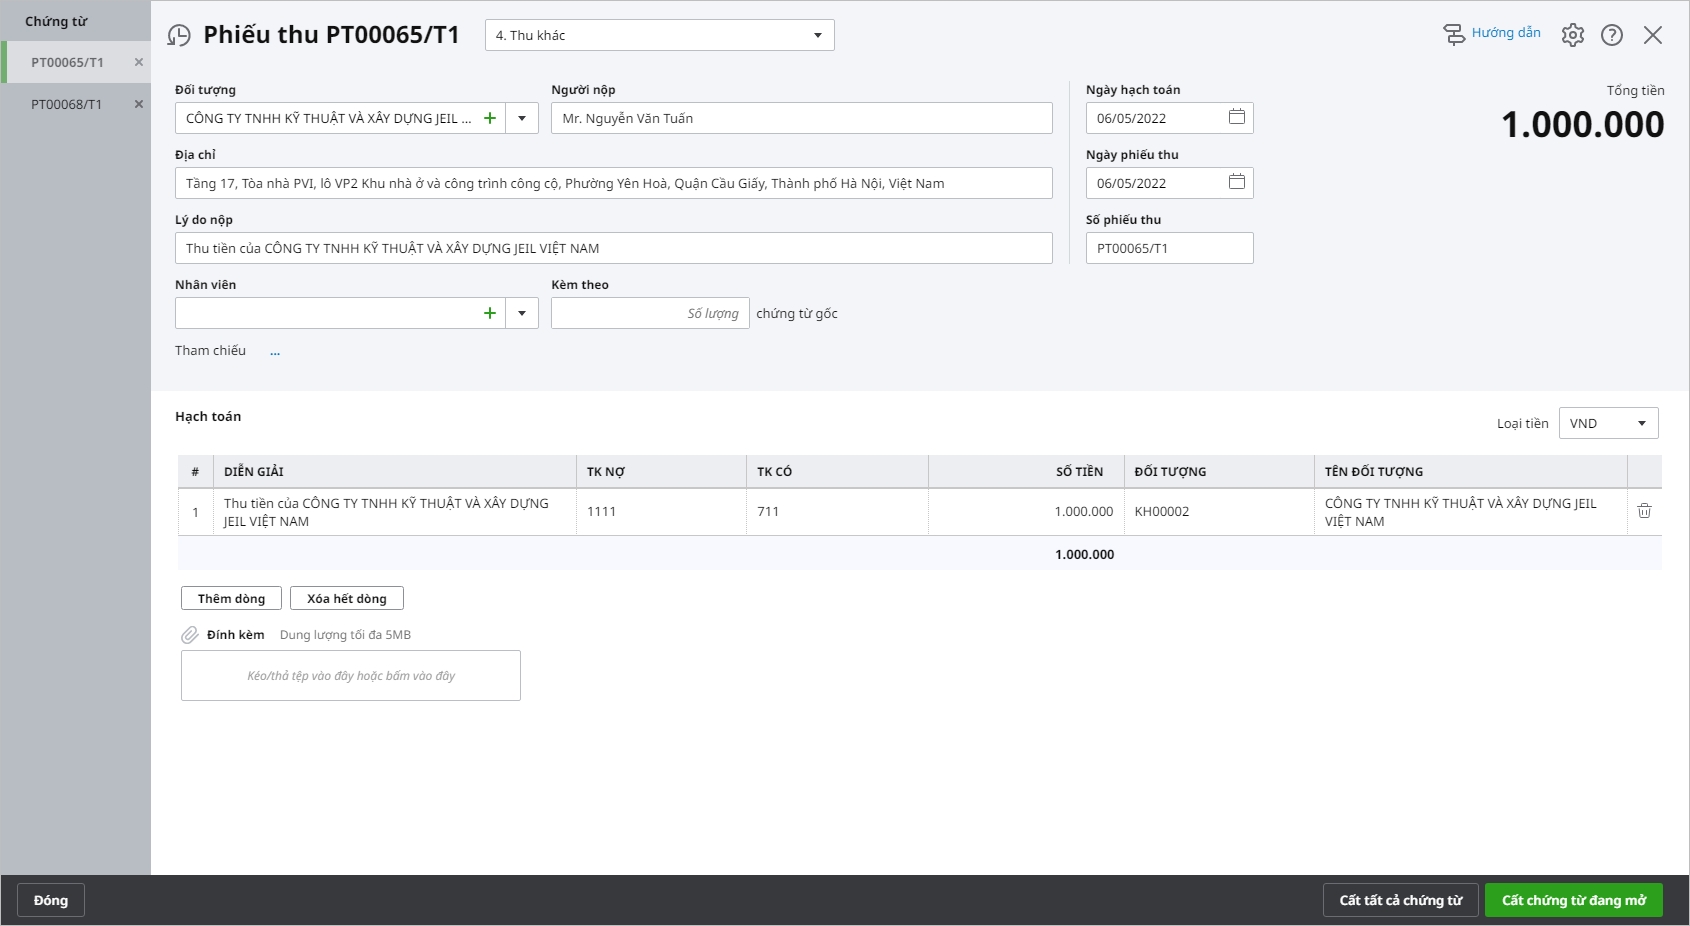Click the paperclip Đính kèm icon
This screenshot has width=1690, height=926.
pos(189,635)
